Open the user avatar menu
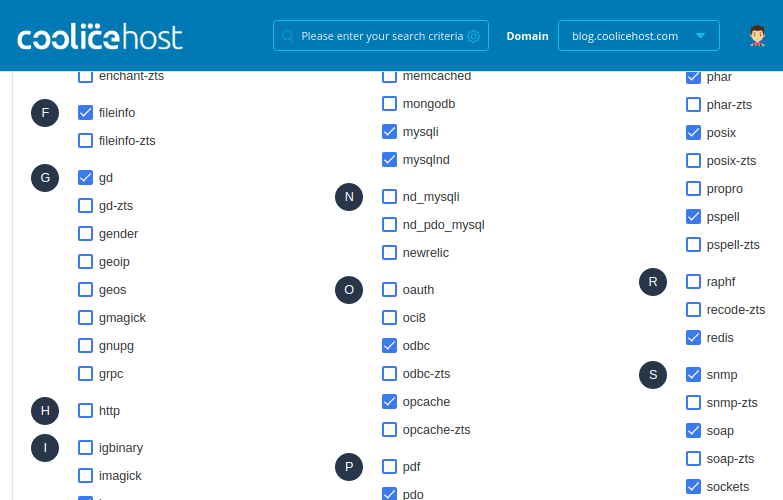Screen dimensions: 783x500 [757, 36]
